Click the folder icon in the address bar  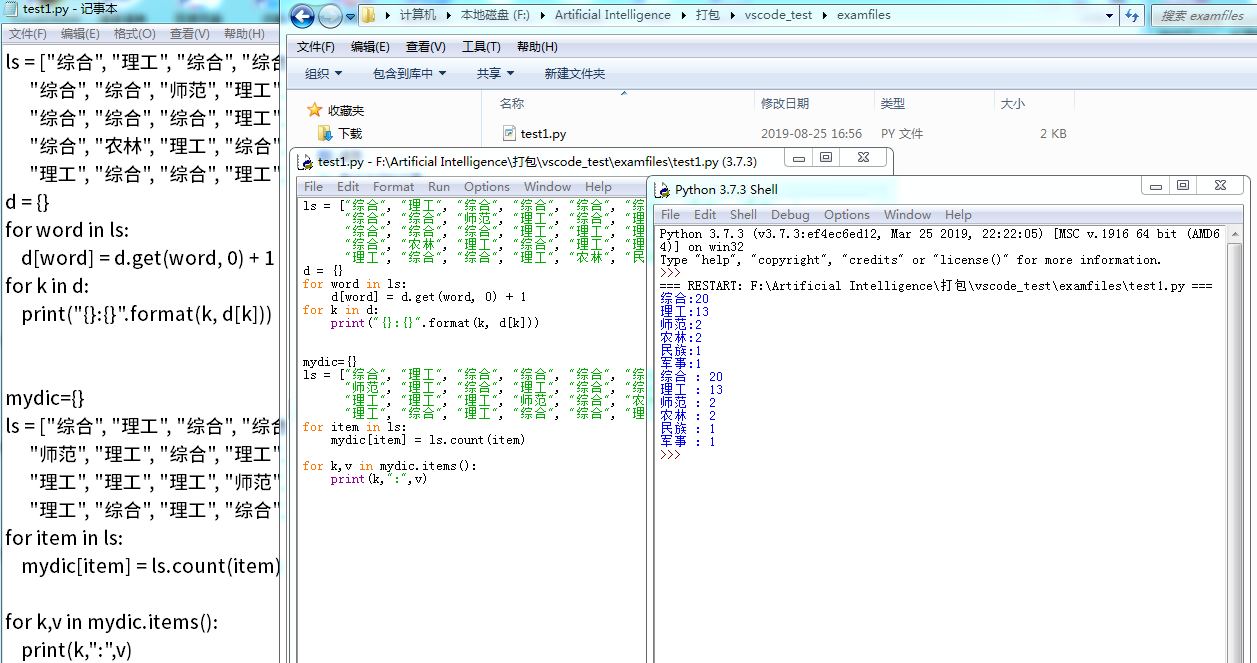(x=366, y=15)
